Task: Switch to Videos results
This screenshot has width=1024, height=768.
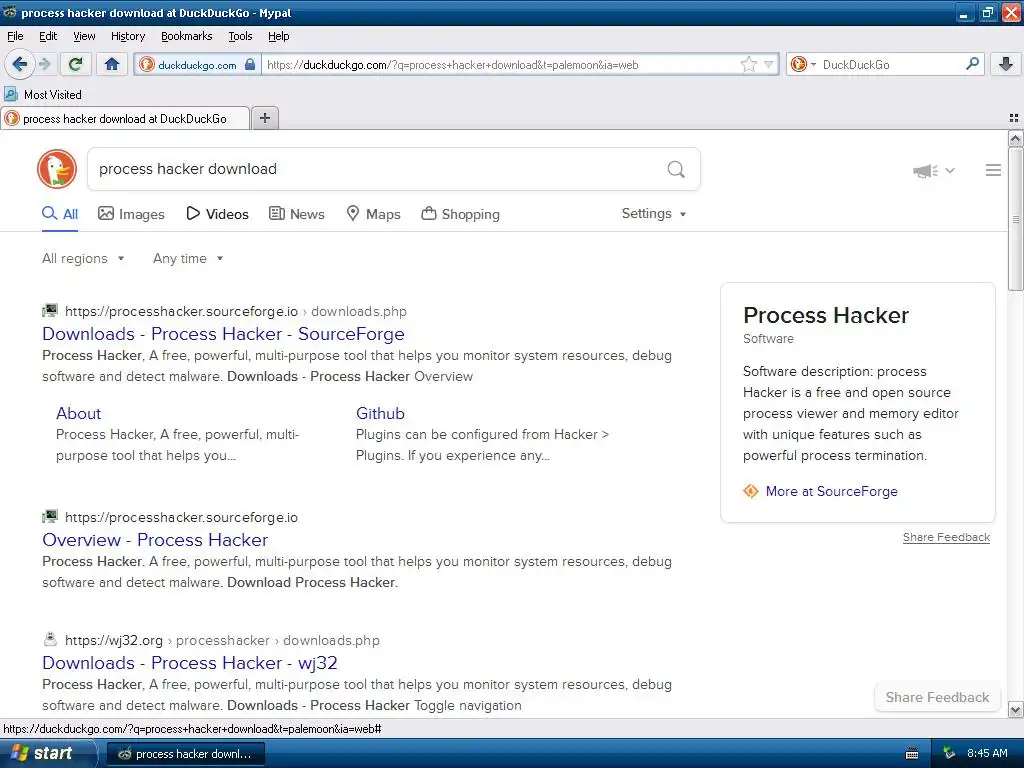Action: click(217, 214)
